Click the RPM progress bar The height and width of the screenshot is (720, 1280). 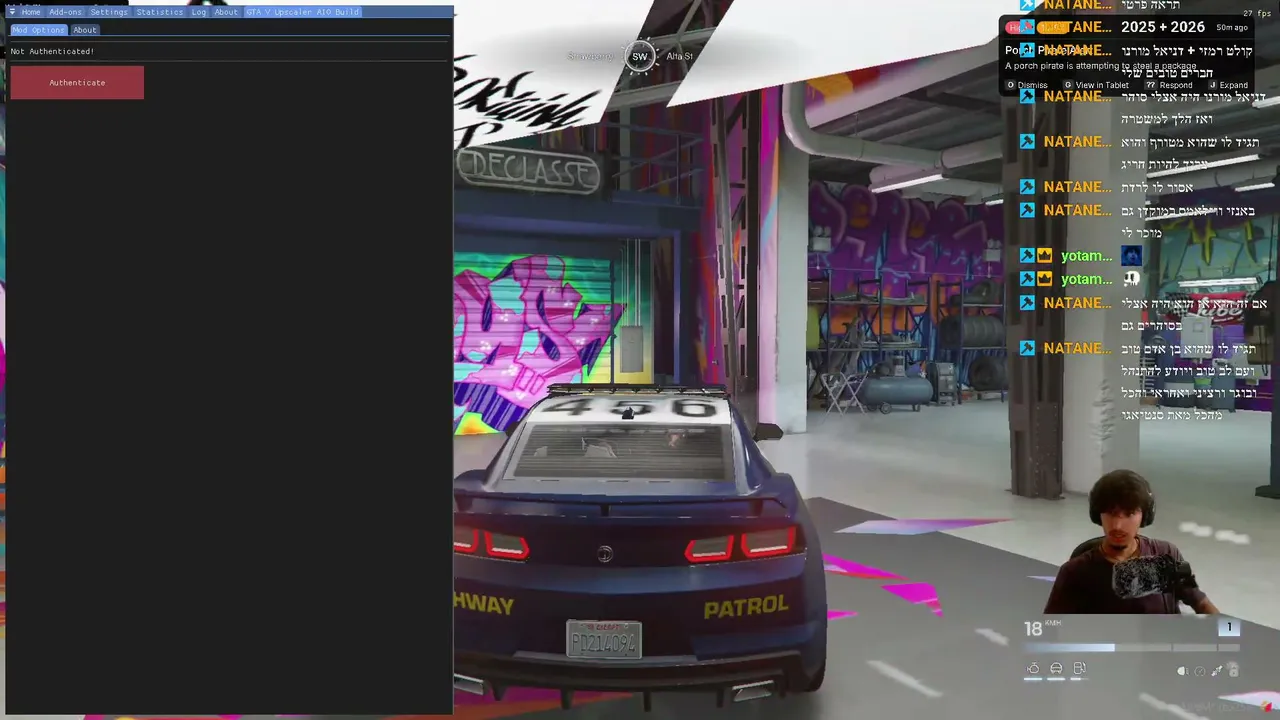coord(1133,648)
